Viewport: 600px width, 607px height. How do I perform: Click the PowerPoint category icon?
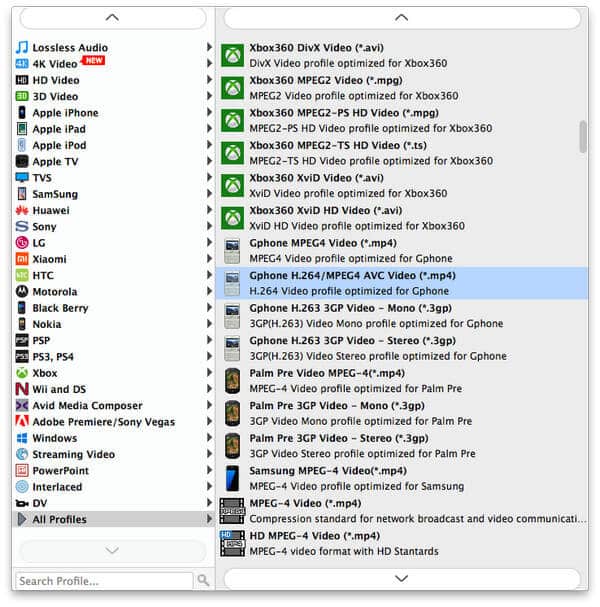(x=22, y=470)
